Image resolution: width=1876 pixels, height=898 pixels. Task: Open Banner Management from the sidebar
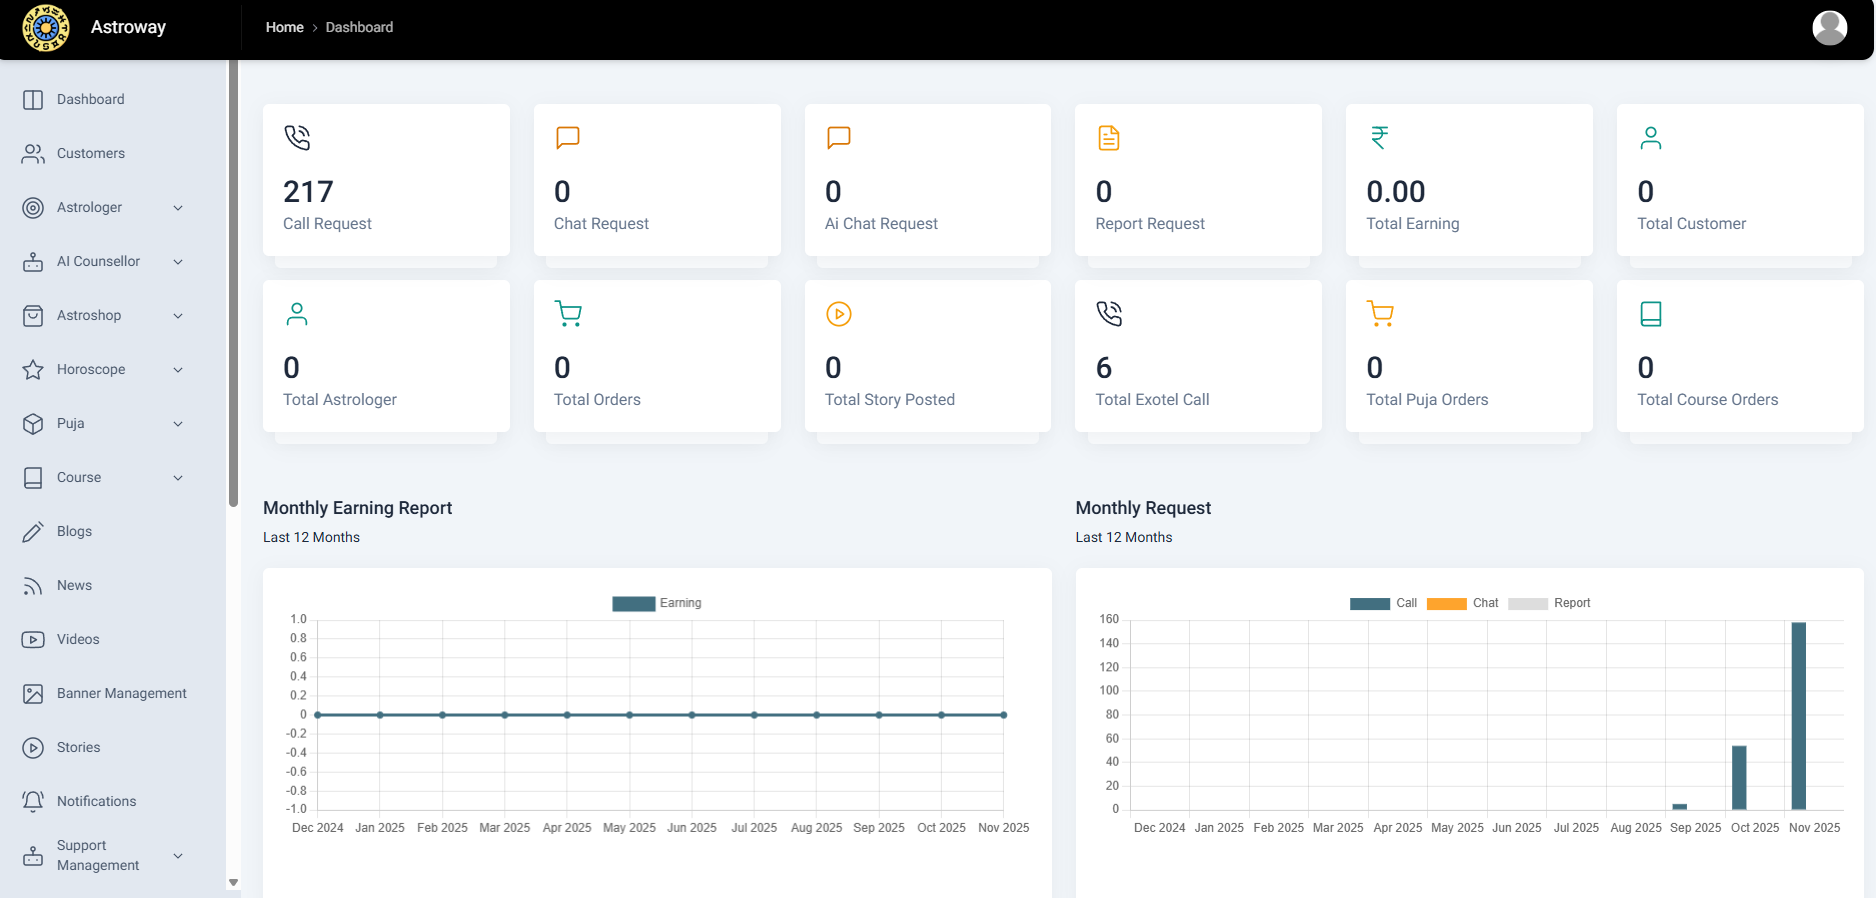click(x=121, y=693)
